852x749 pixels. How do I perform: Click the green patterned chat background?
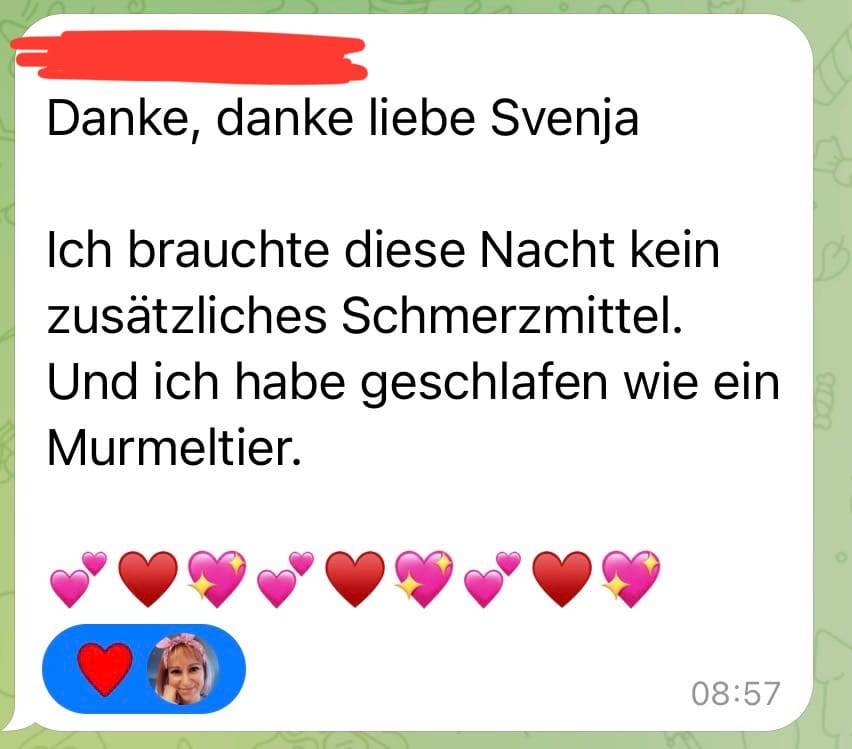833,380
